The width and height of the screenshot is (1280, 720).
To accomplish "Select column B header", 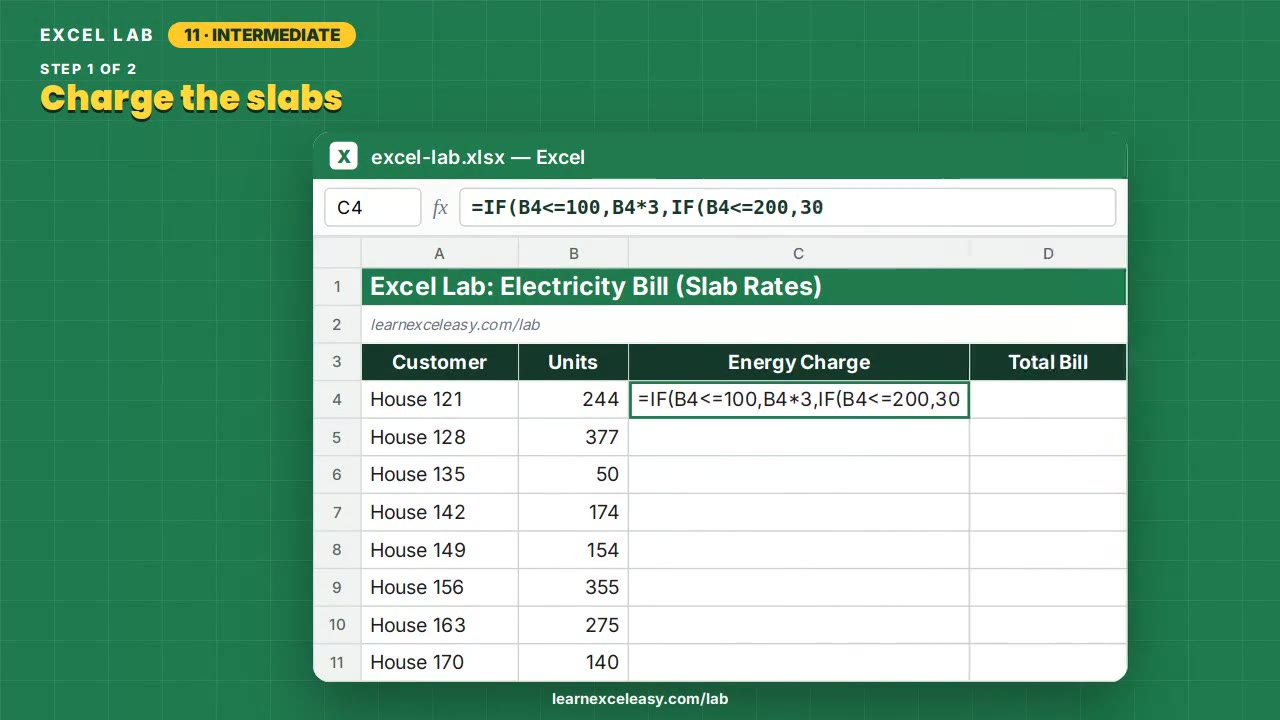I will click(x=573, y=254).
